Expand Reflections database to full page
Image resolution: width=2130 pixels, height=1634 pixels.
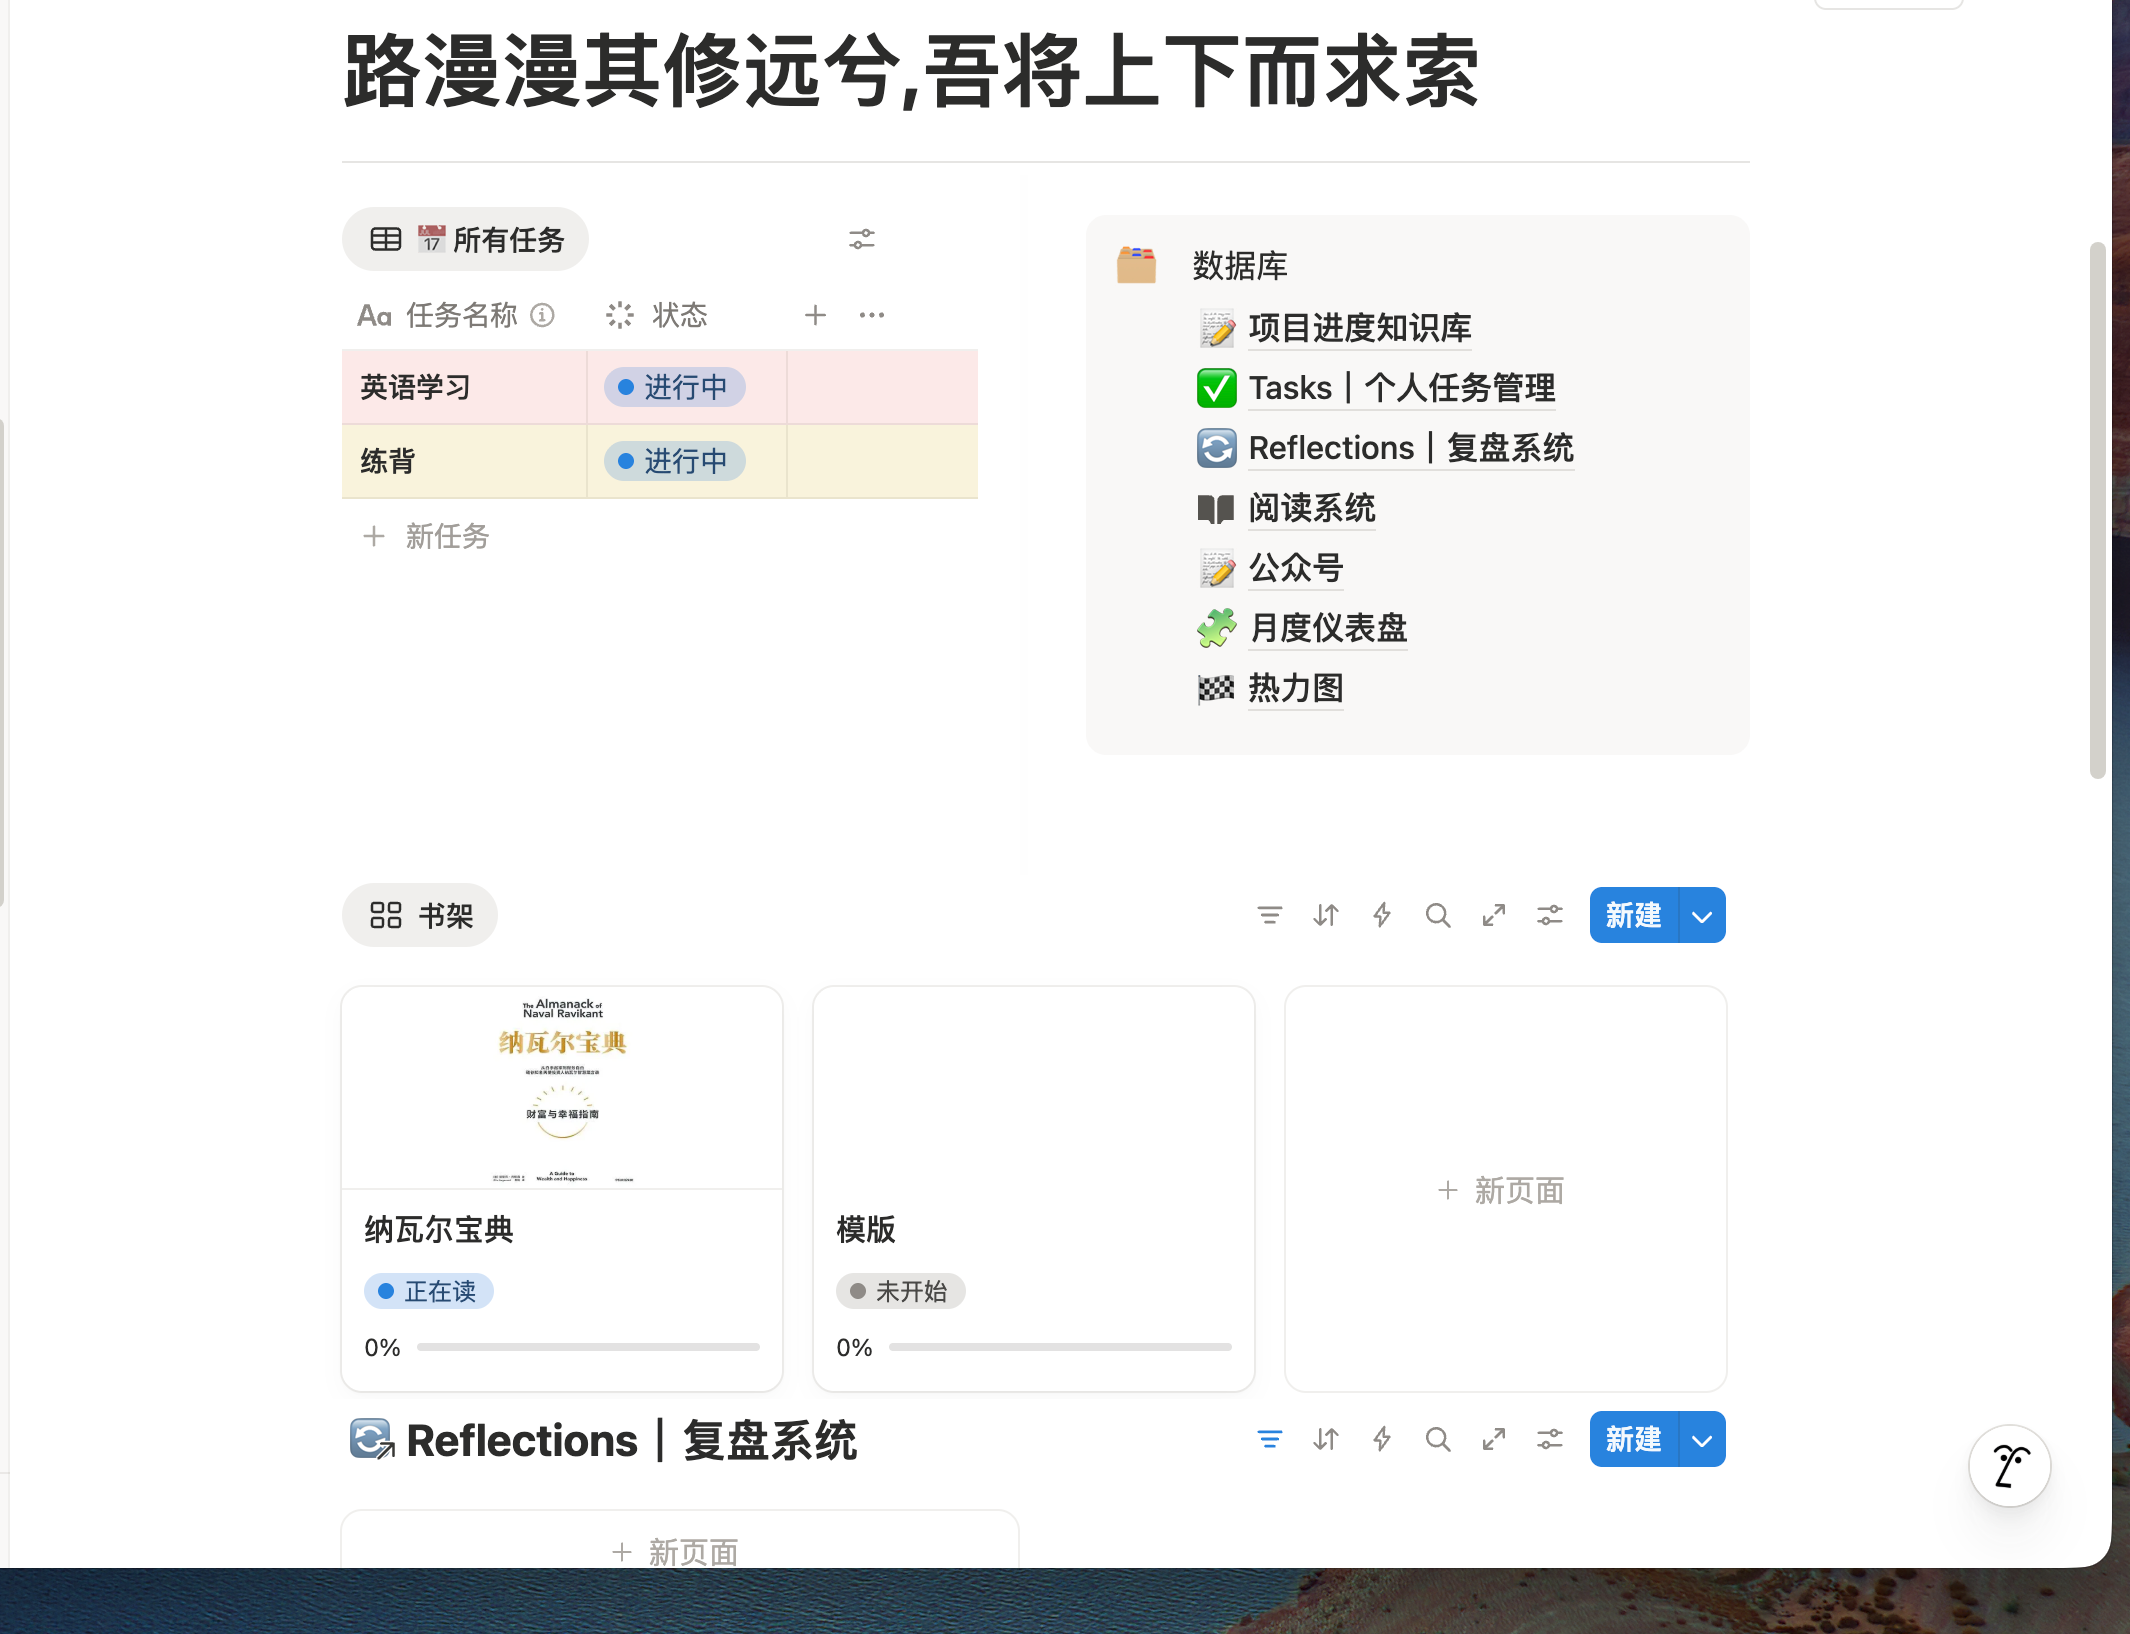(1494, 1439)
